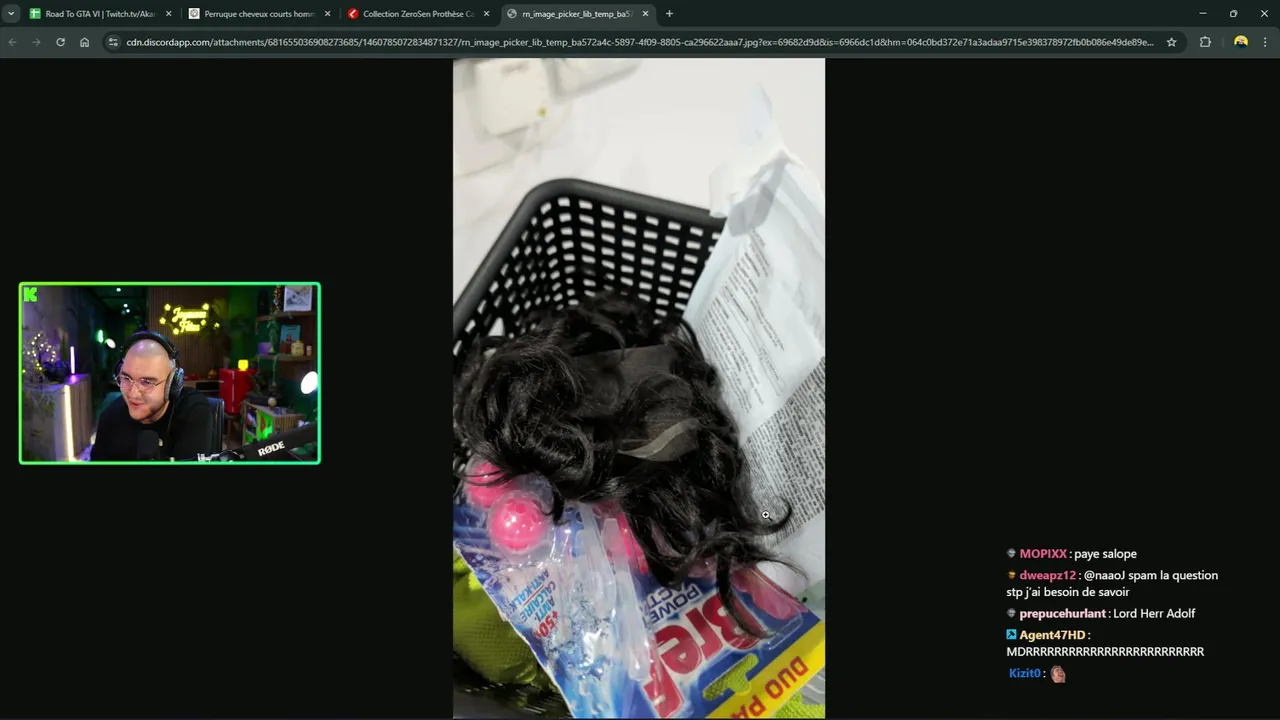Click the "paye salope" chat message

coord(1105,554)
